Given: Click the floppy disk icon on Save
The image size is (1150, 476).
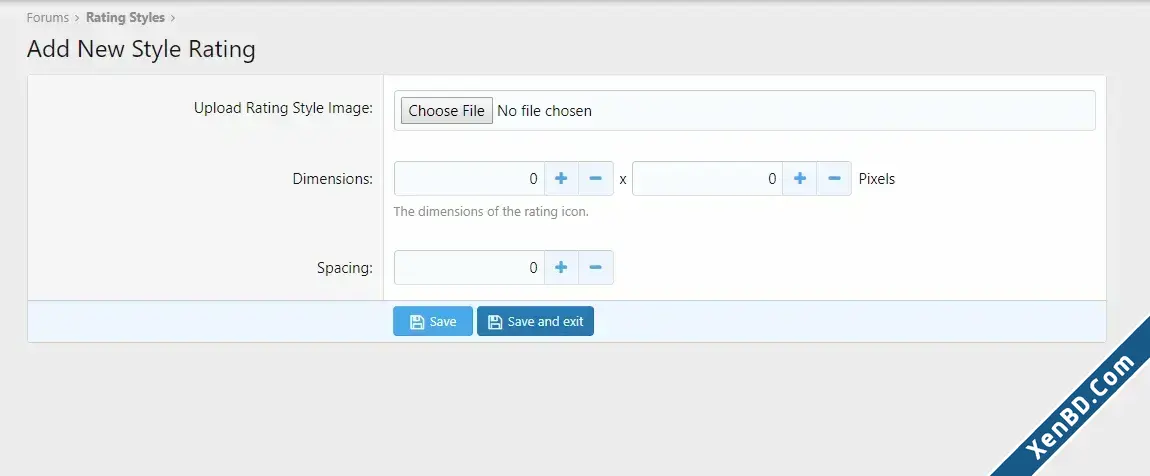Looking at the screenshot, I should pyautogui.click(x=417, y=322).
